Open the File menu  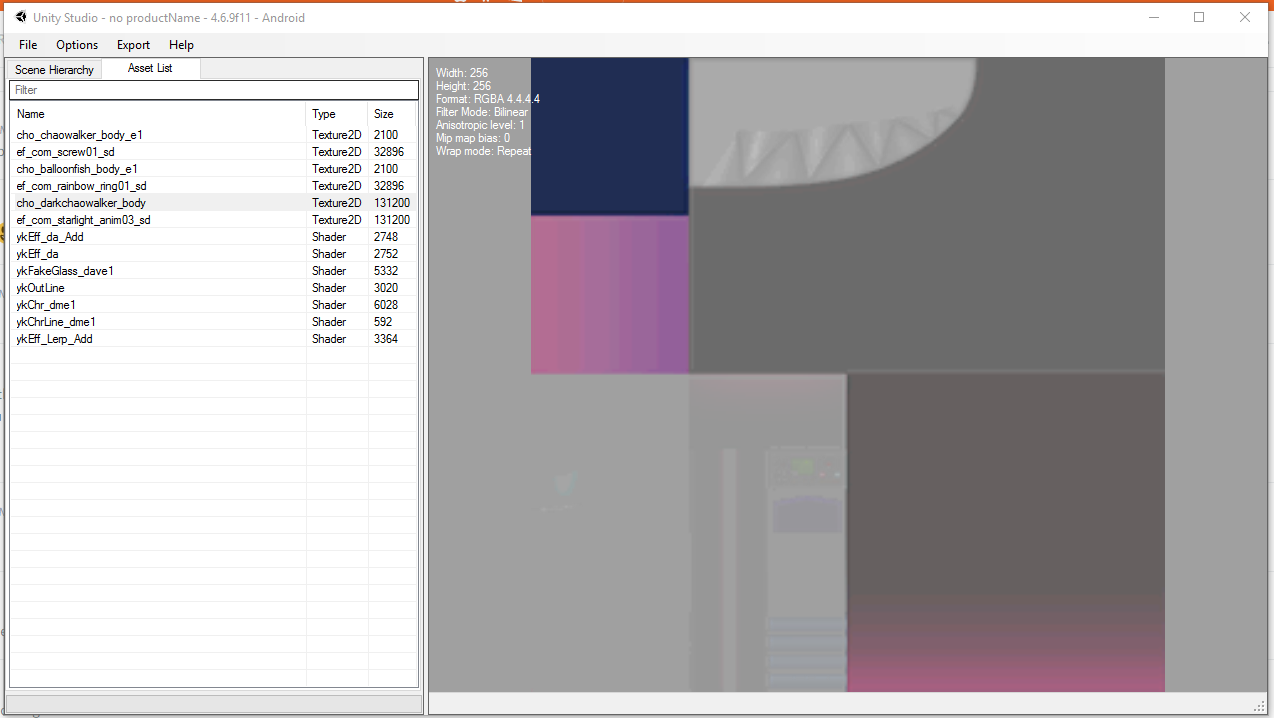[28, 45]
